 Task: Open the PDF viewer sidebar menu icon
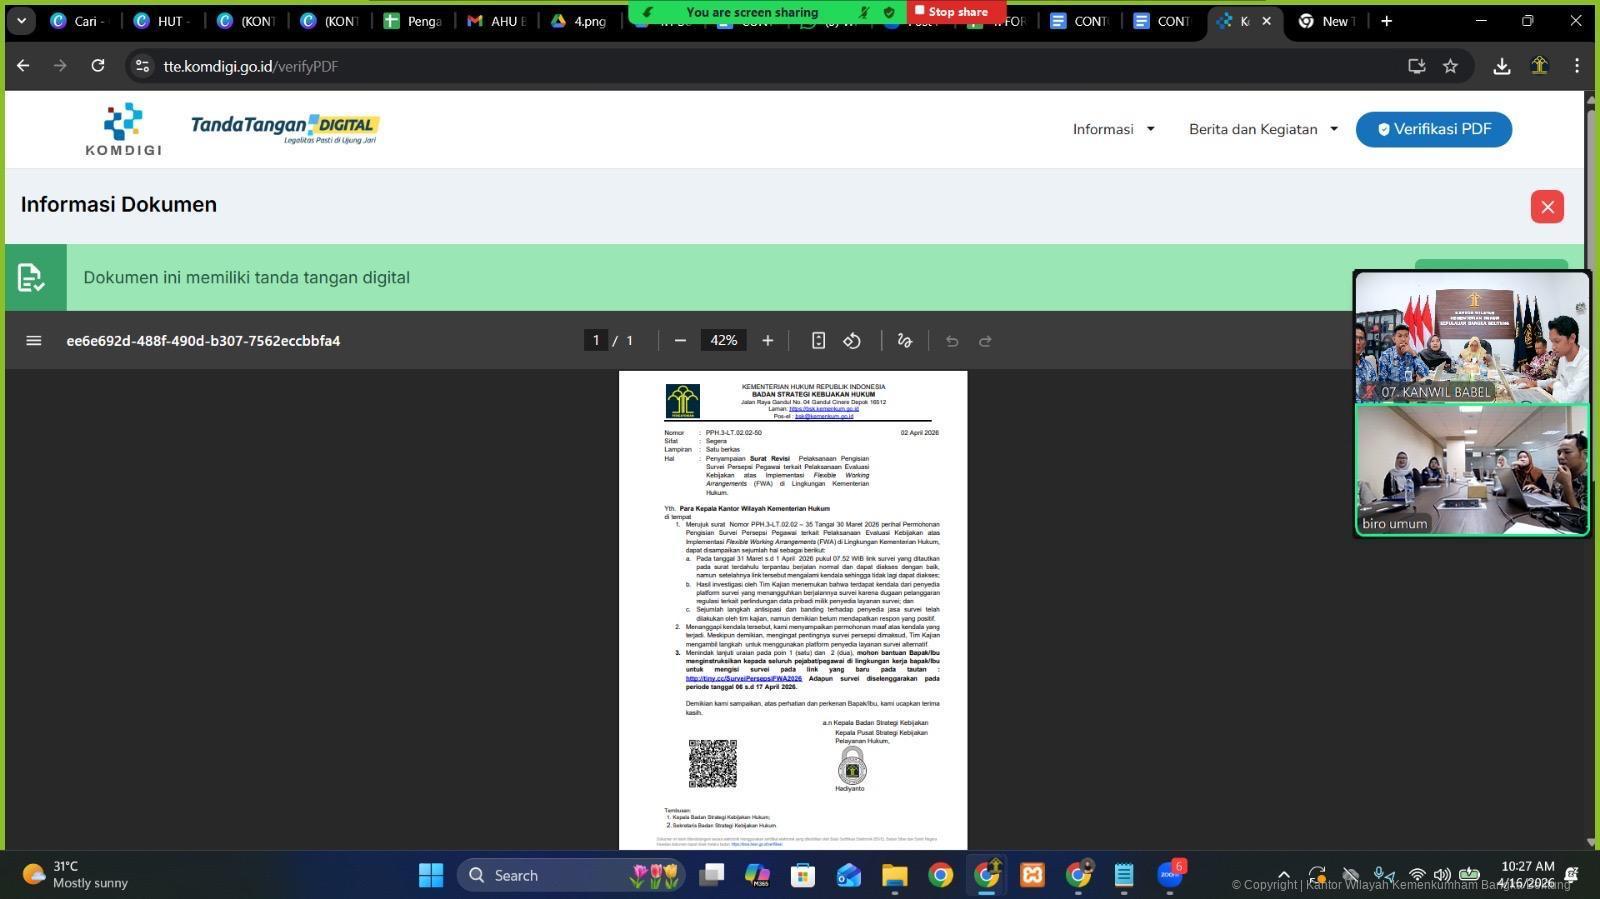[x=33, y=341]
